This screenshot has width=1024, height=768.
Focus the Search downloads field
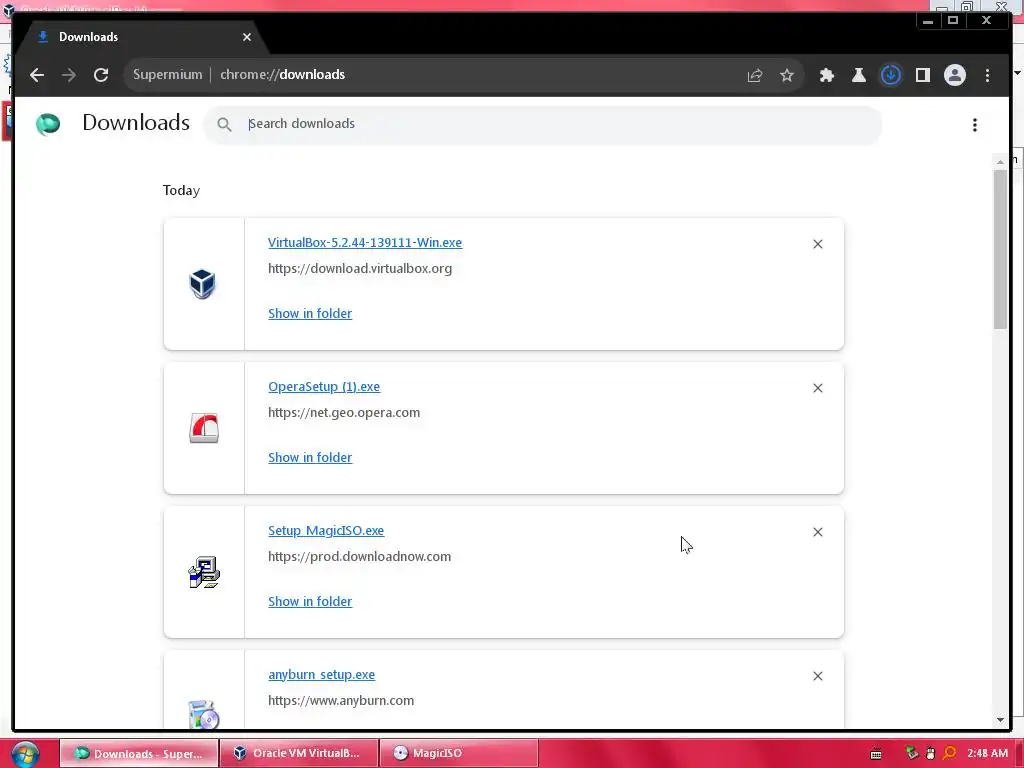542,124
